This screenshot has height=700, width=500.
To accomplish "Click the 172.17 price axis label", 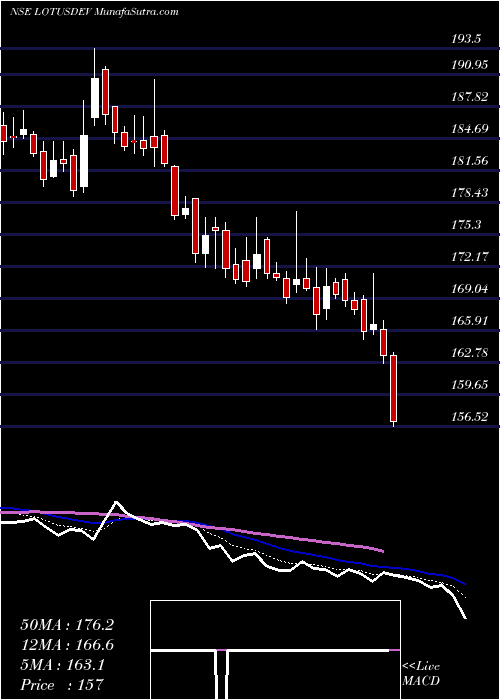I will (x=471, y=257).
